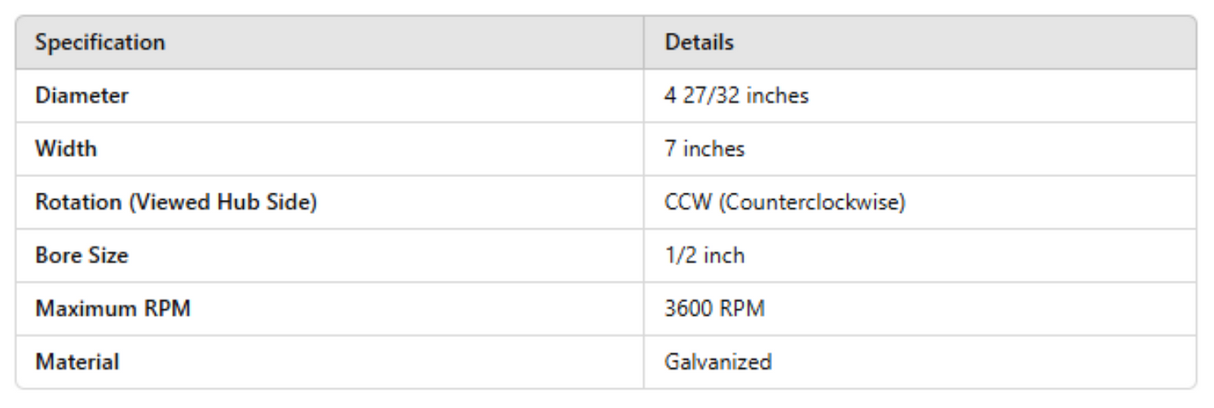
Task: Click the 7 inches width value
Action: pyautogui.click(x=705, y=150)
